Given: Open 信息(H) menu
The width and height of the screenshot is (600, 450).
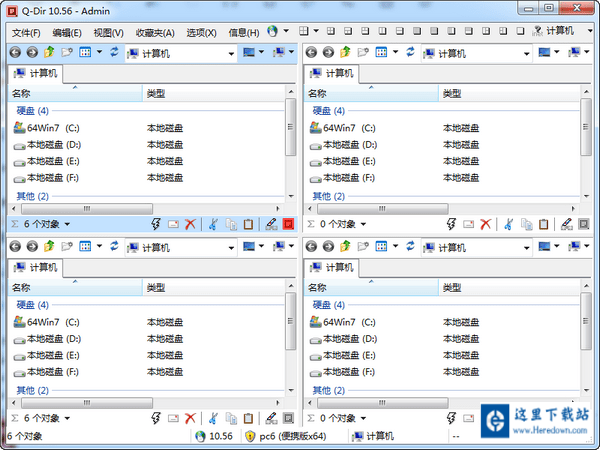Looking at the screenshot, I should pyautogui.click(x=244, y=33).
